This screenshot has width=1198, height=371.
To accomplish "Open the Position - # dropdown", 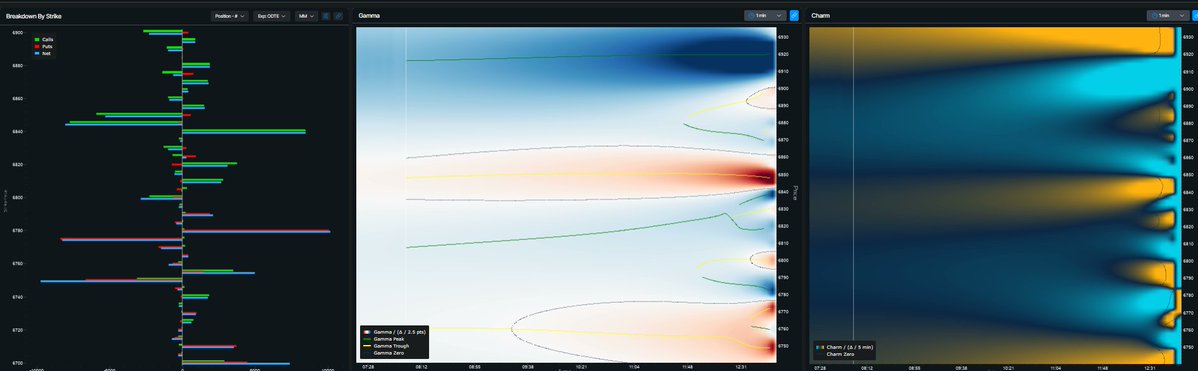I will pyautogui.click(x=229, y=15).
